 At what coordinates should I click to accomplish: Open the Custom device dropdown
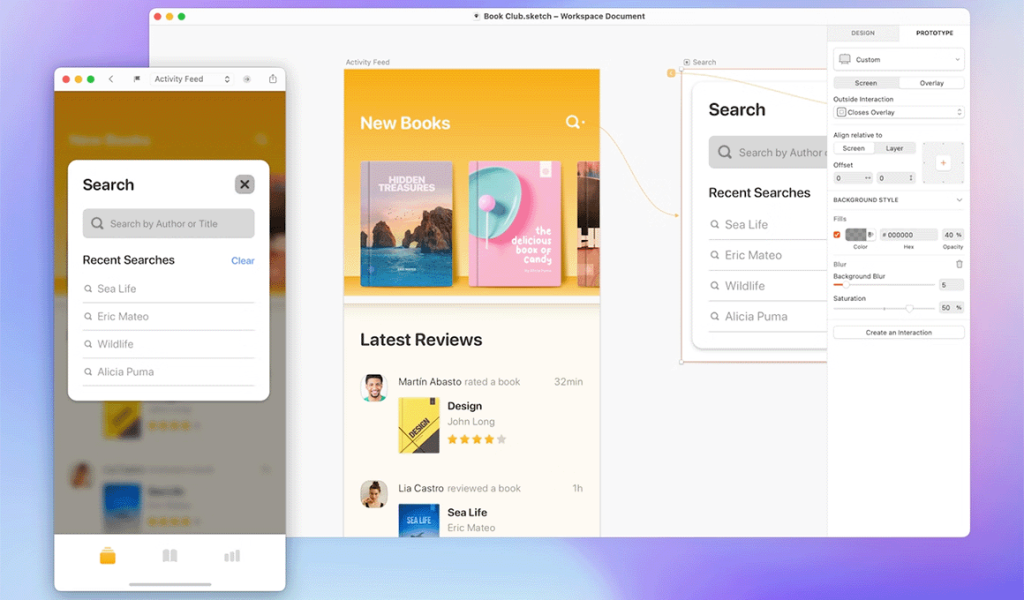pyautogui.click(x=899, y=59)
